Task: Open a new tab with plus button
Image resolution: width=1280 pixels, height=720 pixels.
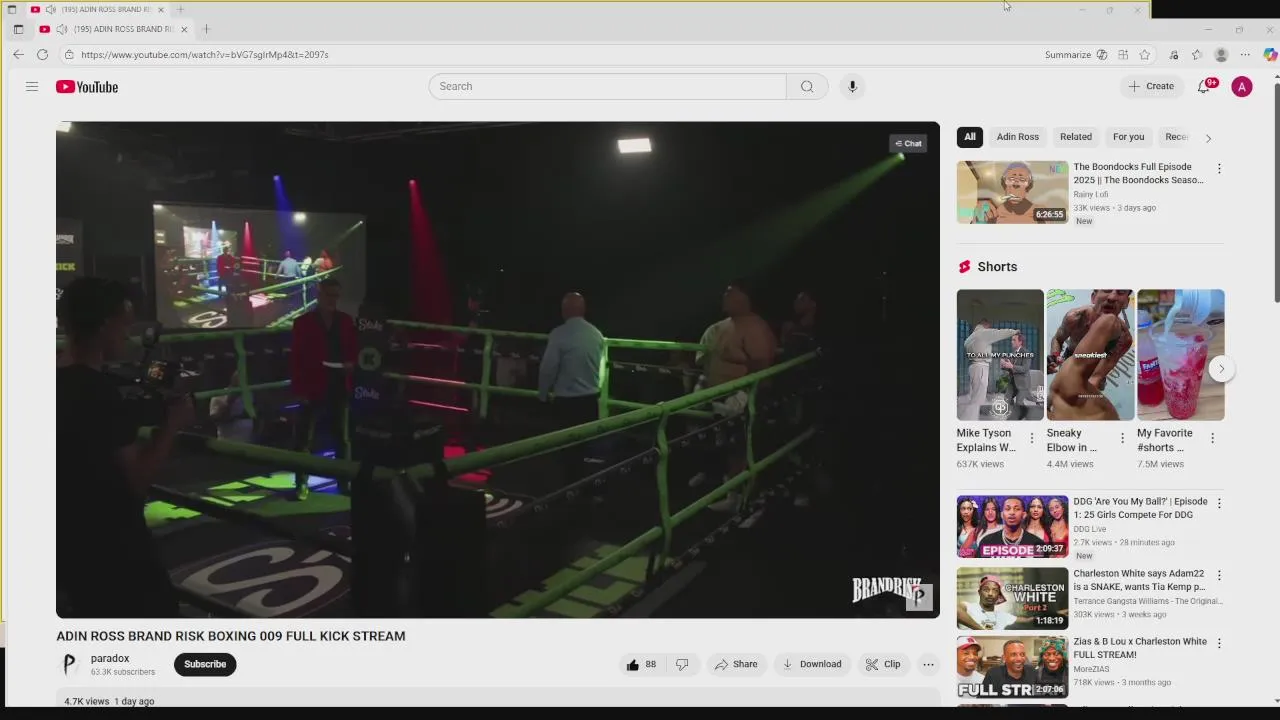Action: tap(206, 30)
